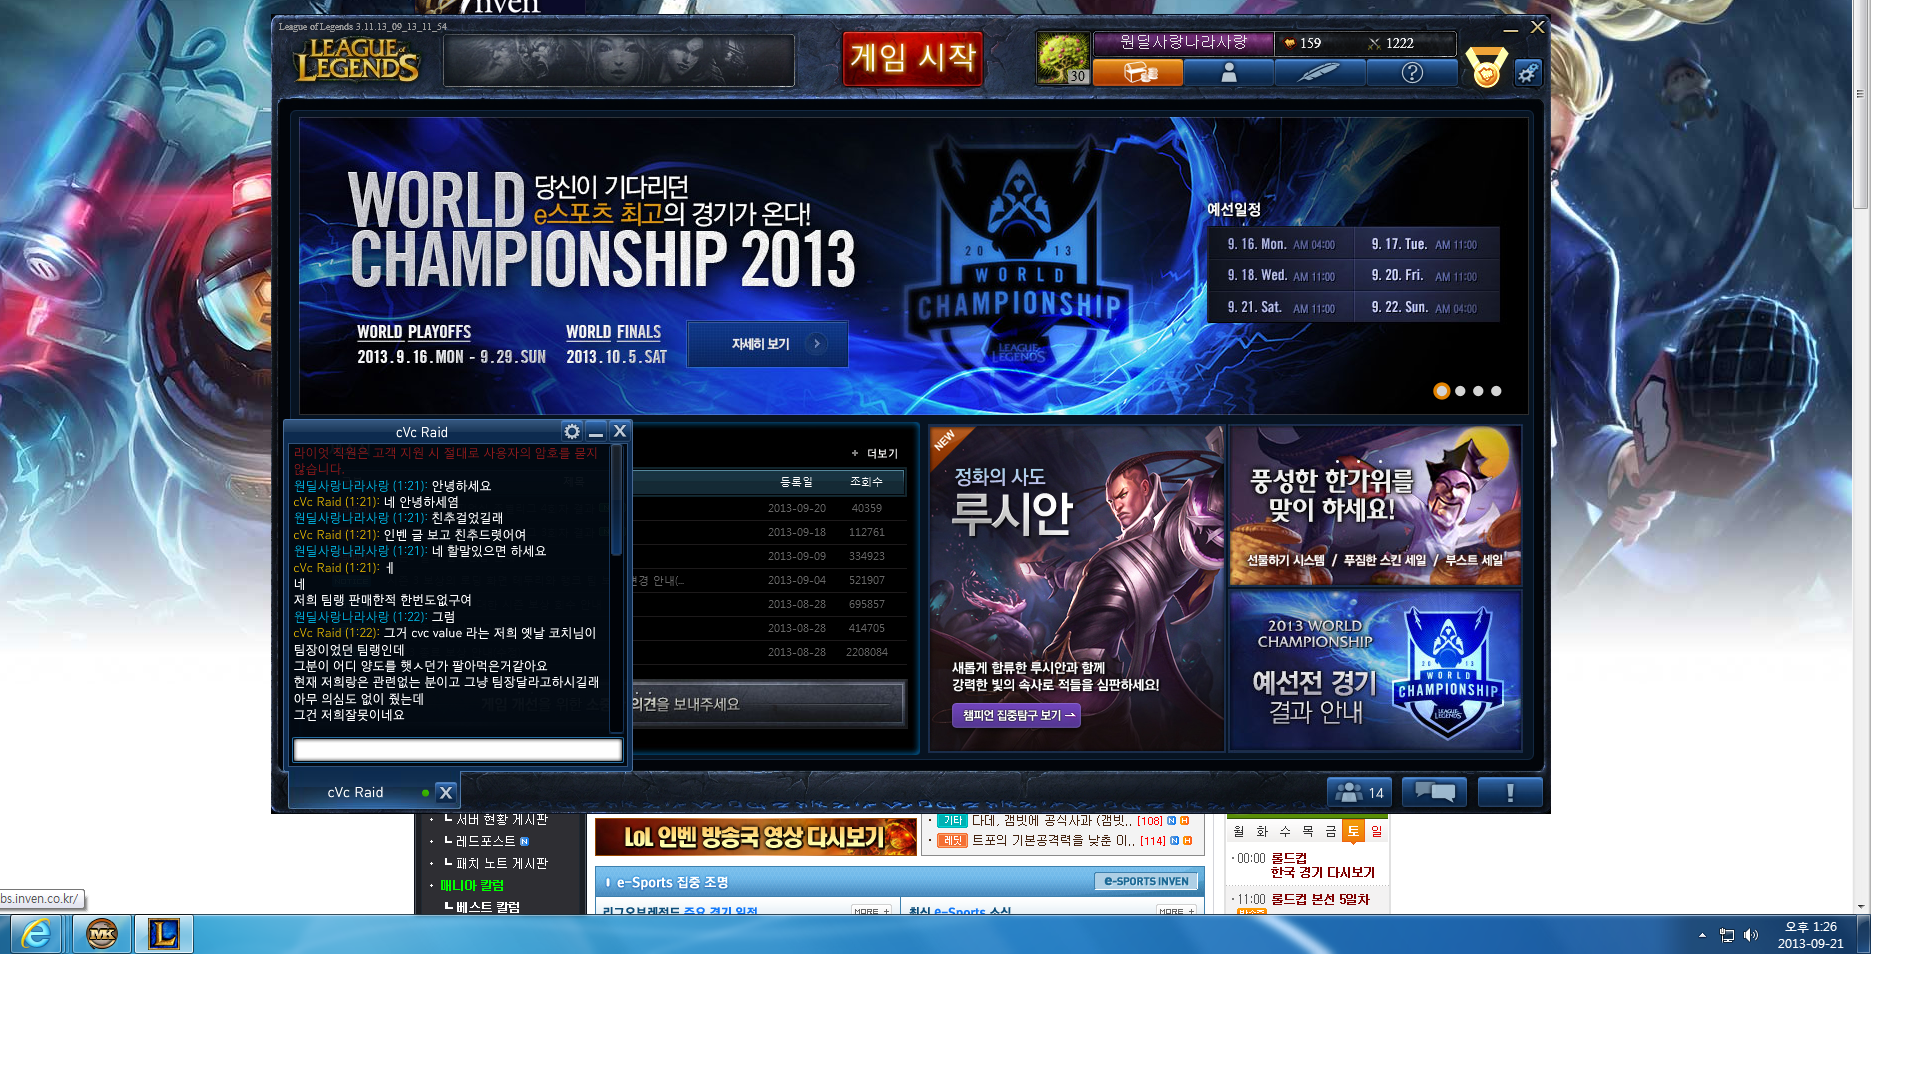Click the volume speaker tray icon
The height and width of the screenshot is (1080, 1920).
(x=1751, y=935)
